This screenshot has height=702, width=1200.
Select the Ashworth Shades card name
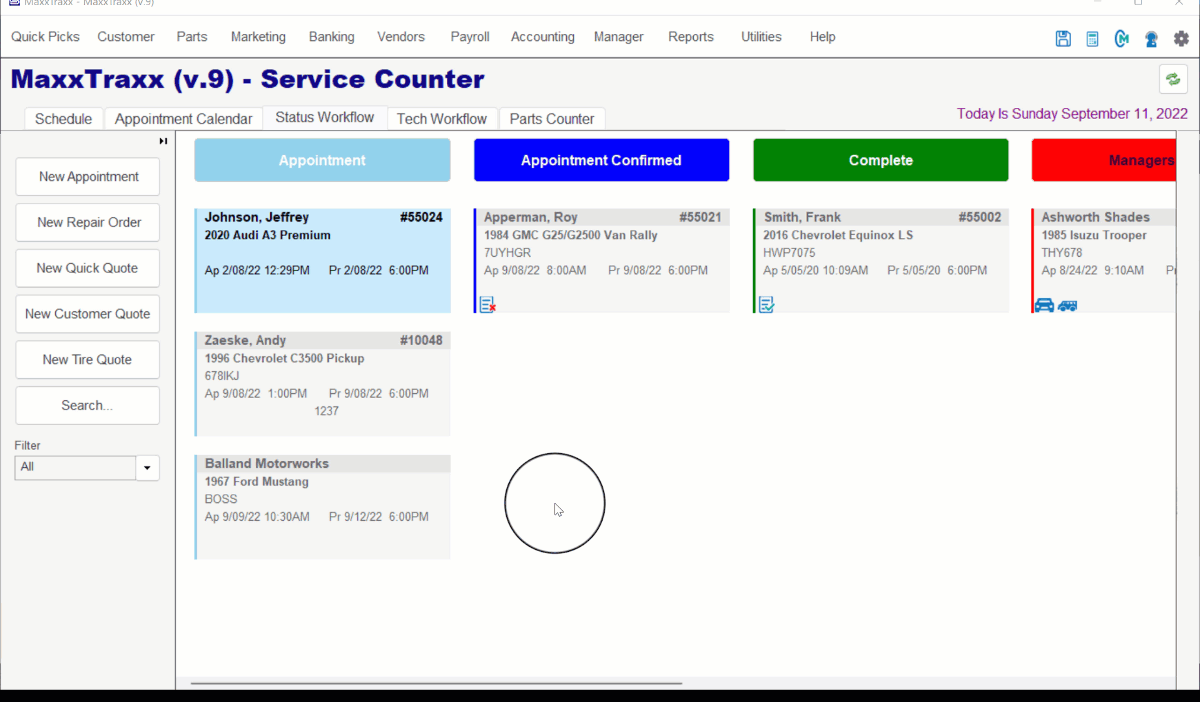point(1096,217)
